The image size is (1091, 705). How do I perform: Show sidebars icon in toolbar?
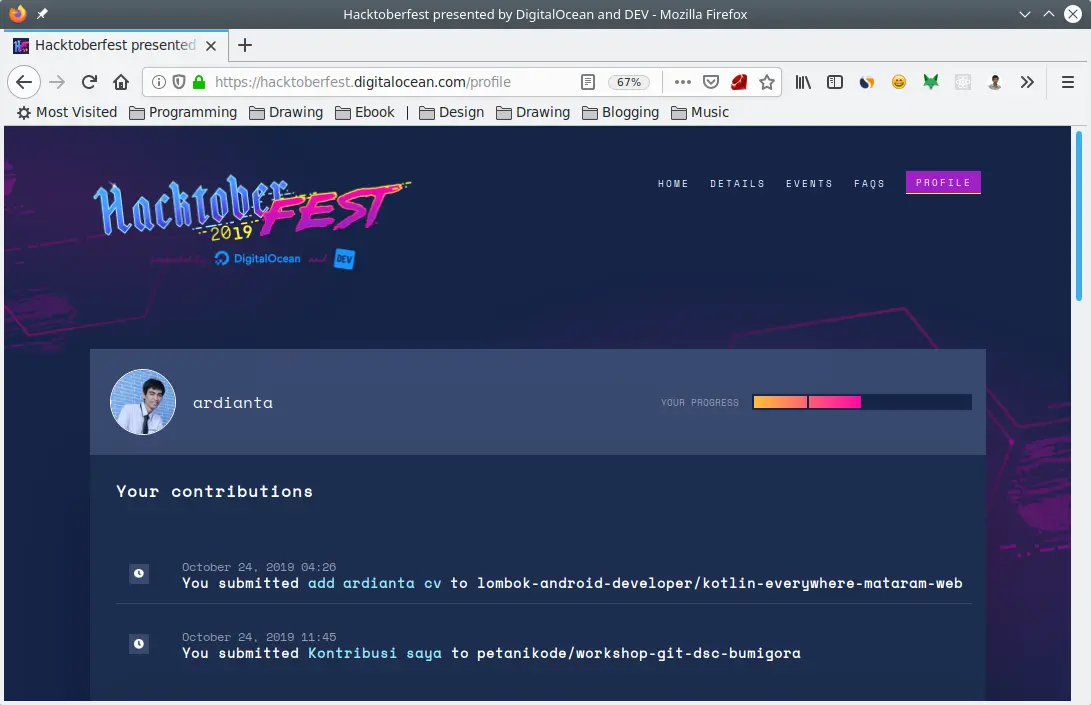pos(835,82)
